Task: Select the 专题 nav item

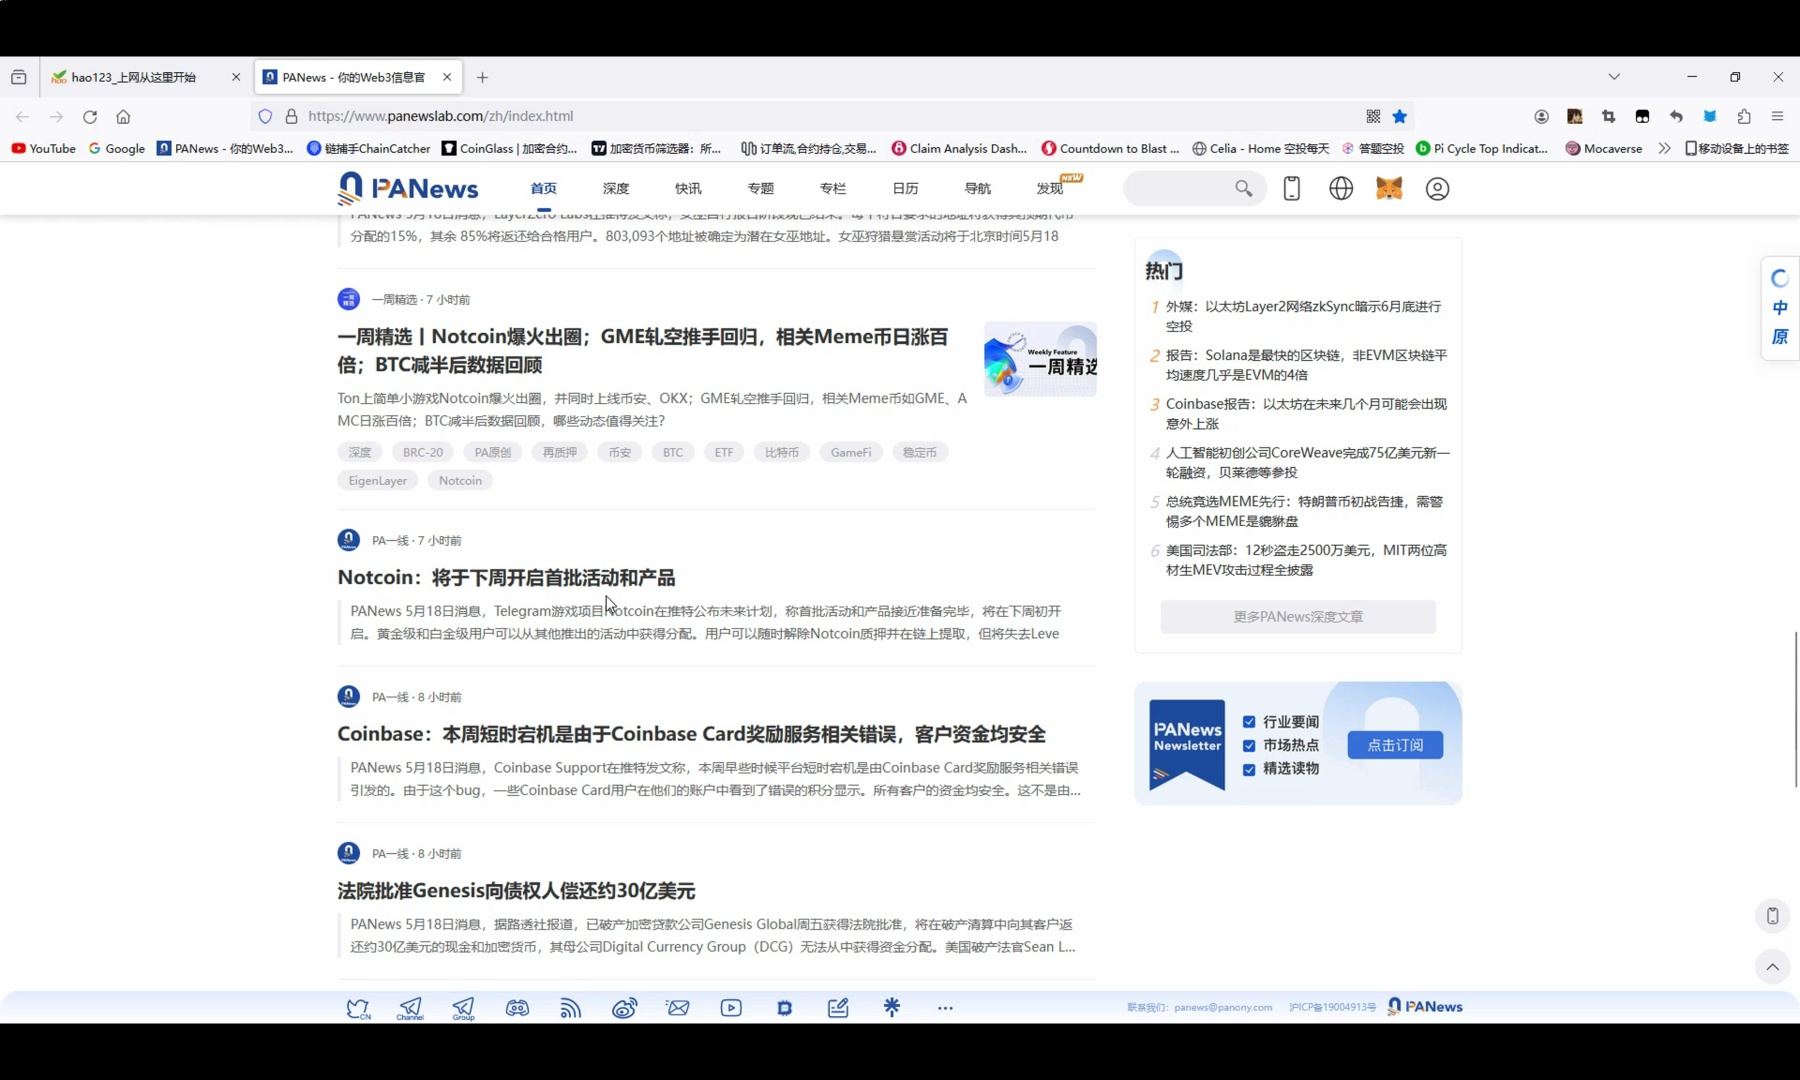Action: point(760,188)
